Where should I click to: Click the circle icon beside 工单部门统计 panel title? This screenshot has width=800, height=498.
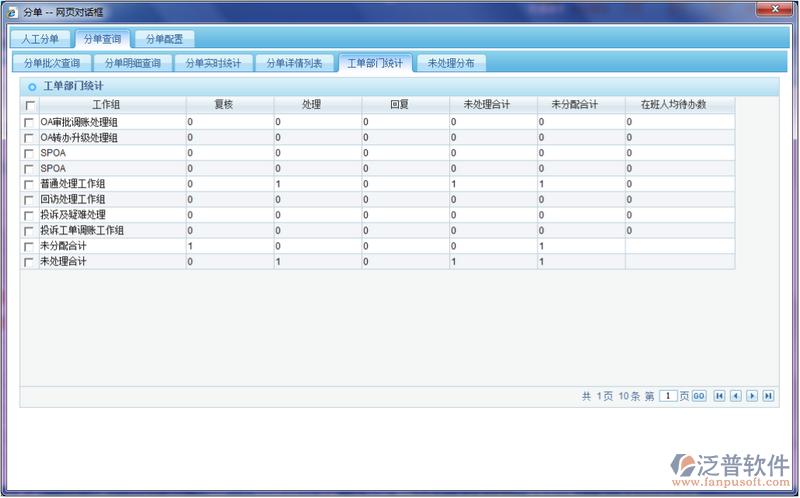point(32,87)
